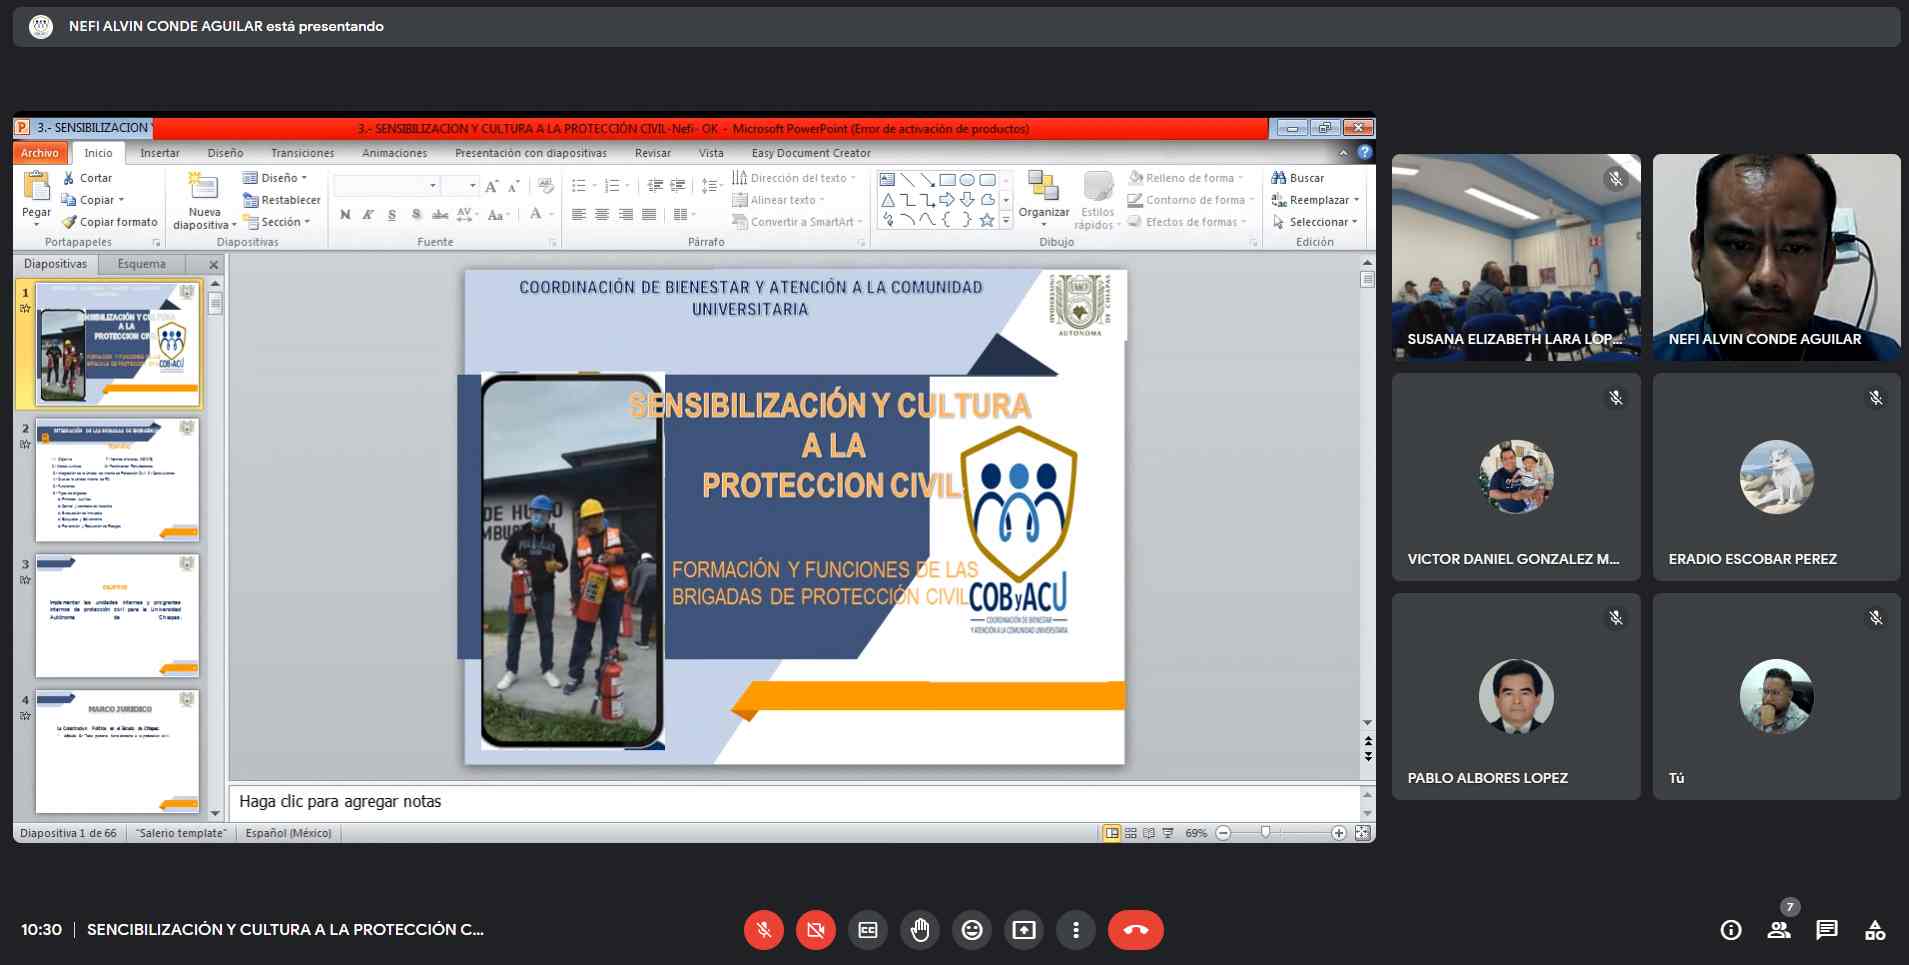Click the Nueva diapositiva icon
Screen dimensions: 1909x965
204,186
